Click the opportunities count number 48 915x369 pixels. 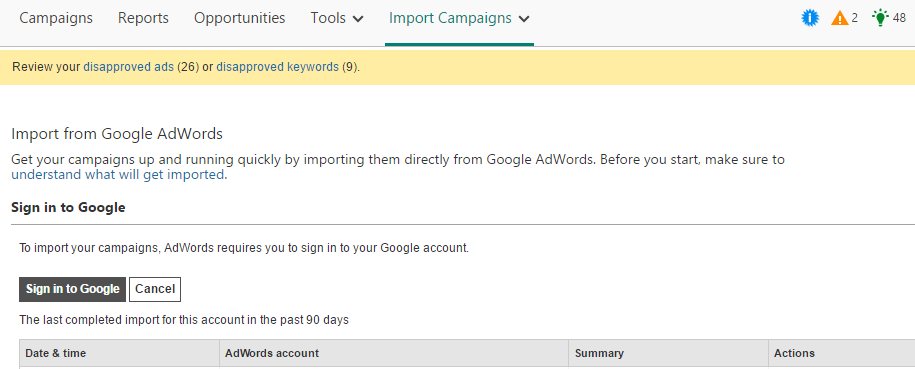pyautogui.click(x=899, y=18)
